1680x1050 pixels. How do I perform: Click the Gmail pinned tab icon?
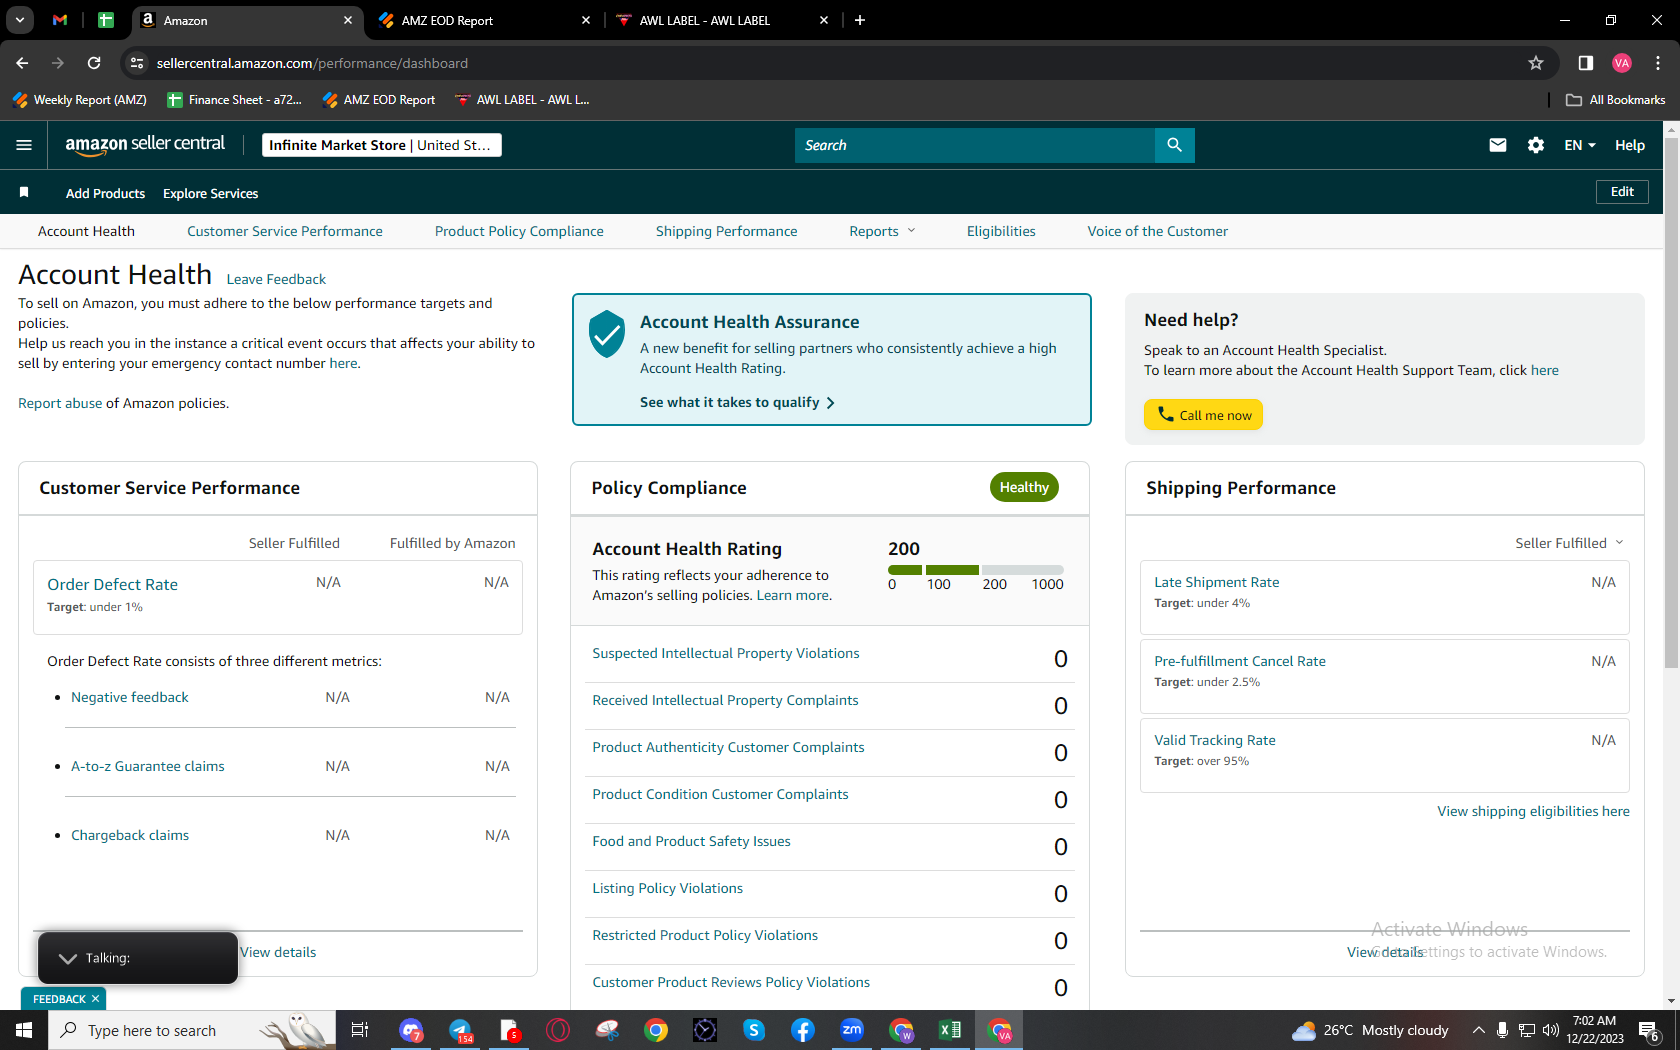click(x=60, y=20)
